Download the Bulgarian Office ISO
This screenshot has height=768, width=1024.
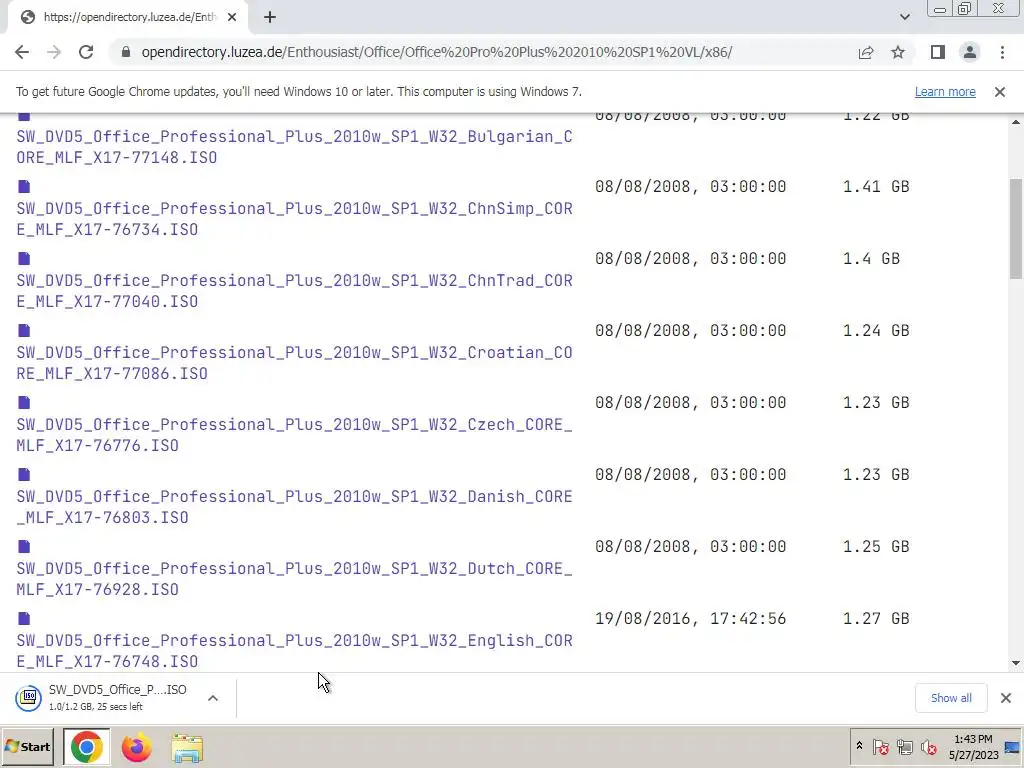(x=295, y=147)
